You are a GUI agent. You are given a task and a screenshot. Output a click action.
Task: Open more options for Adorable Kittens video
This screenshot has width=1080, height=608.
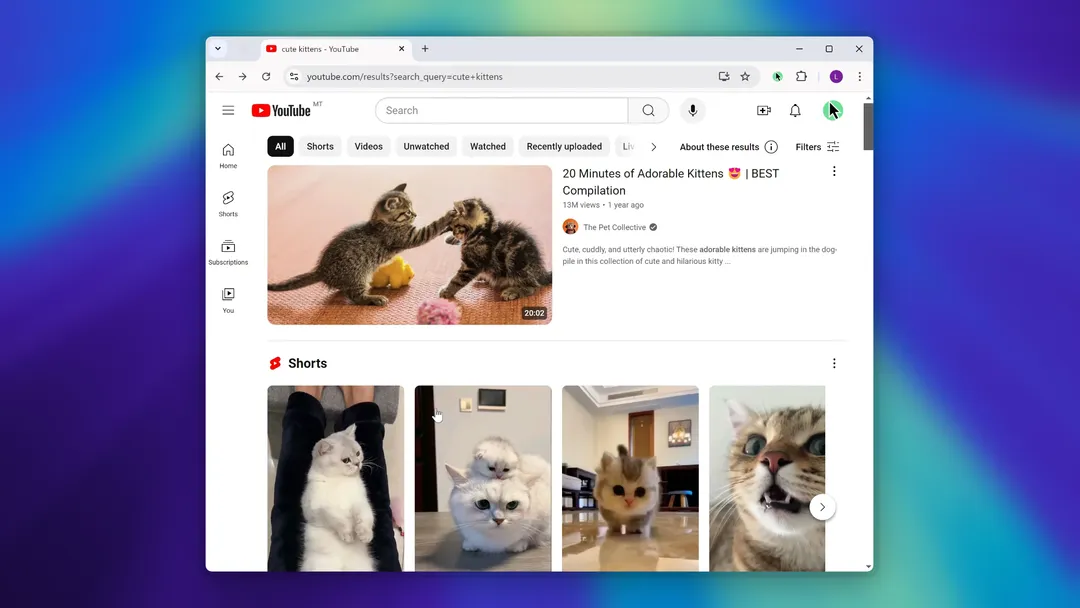[x=834, y=172]
